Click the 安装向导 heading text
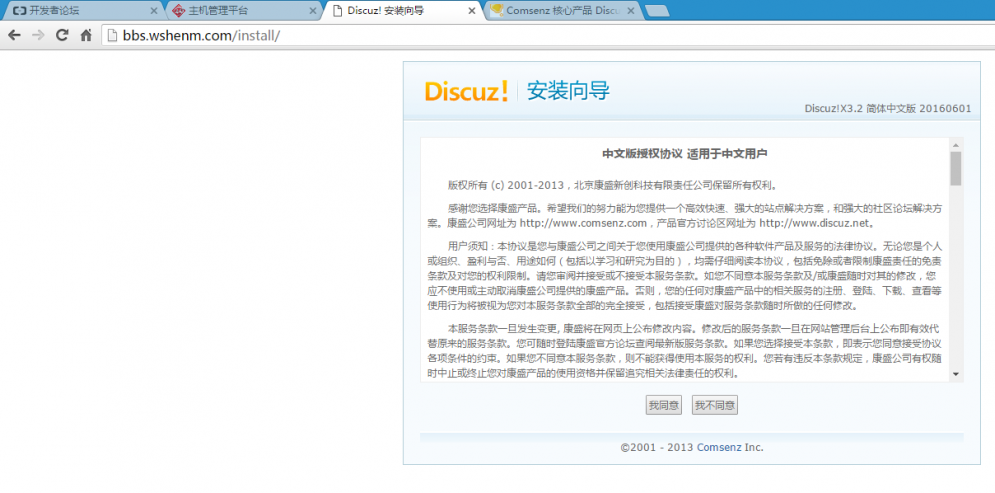 click(568, 91)
